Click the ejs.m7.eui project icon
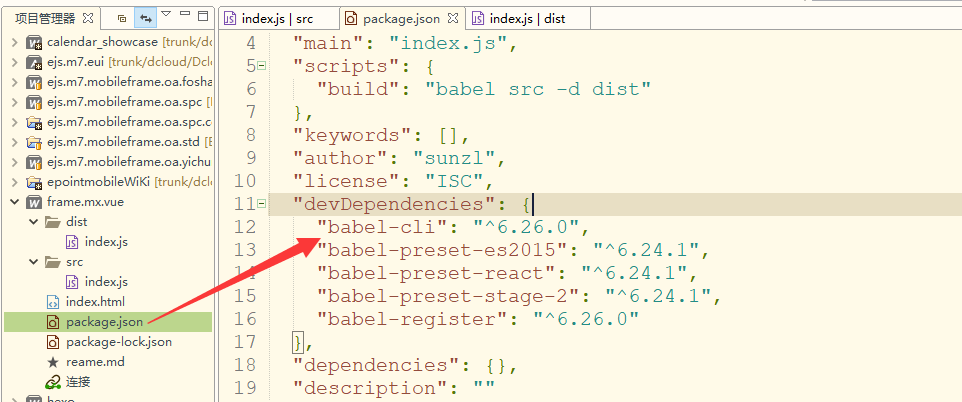 (x=34, y=62)
